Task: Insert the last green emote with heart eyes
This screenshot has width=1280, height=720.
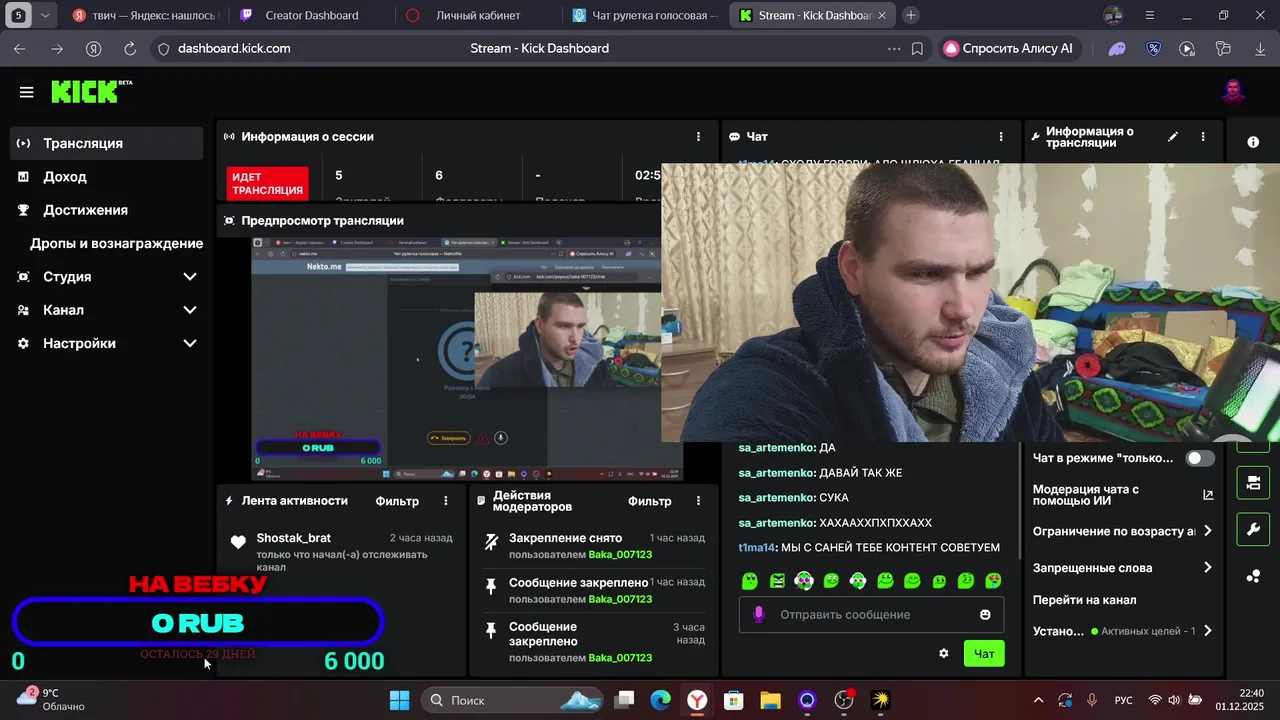Action: [x=993, y=580]
